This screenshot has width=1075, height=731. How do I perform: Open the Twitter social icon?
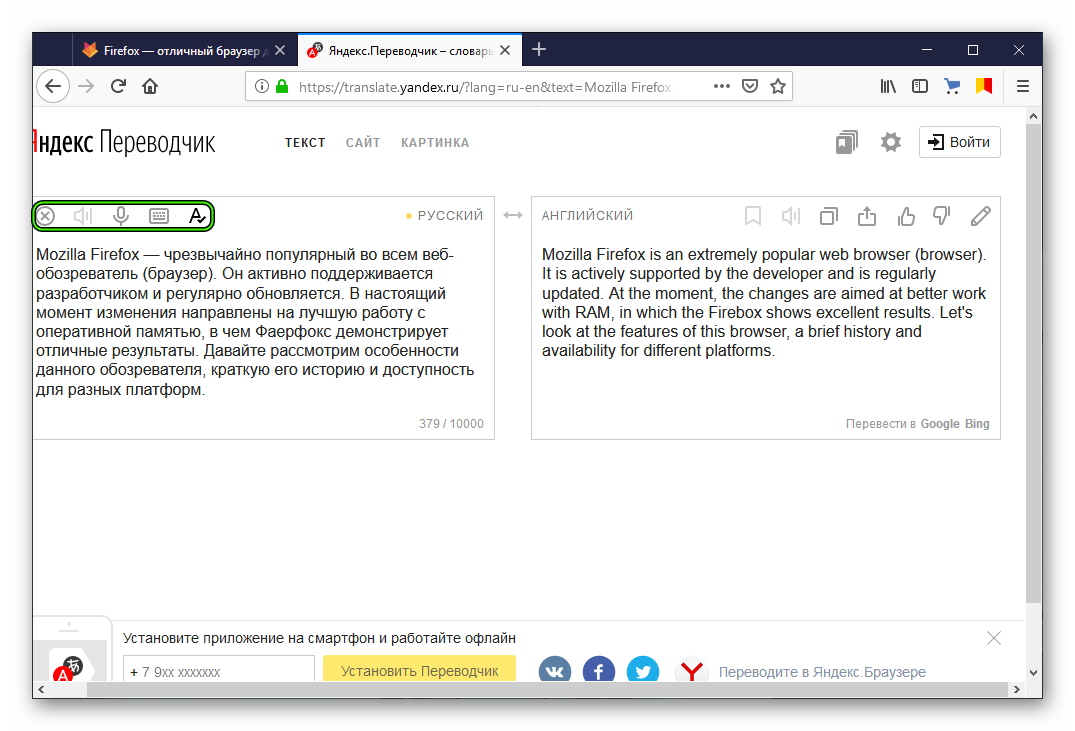click(x=642, y=669)
